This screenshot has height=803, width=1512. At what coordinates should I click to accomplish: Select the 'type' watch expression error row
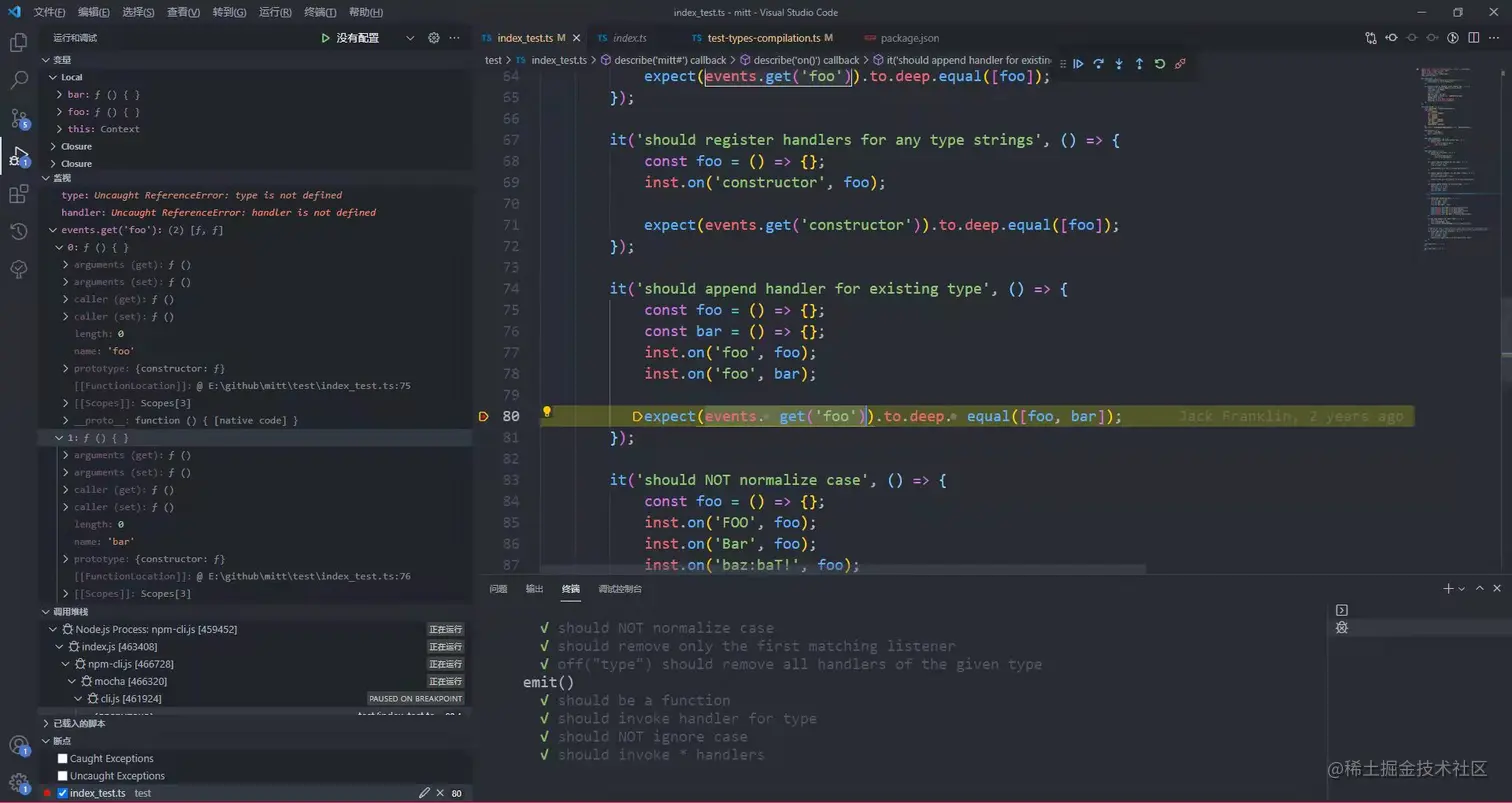click(x=256, y=195)
